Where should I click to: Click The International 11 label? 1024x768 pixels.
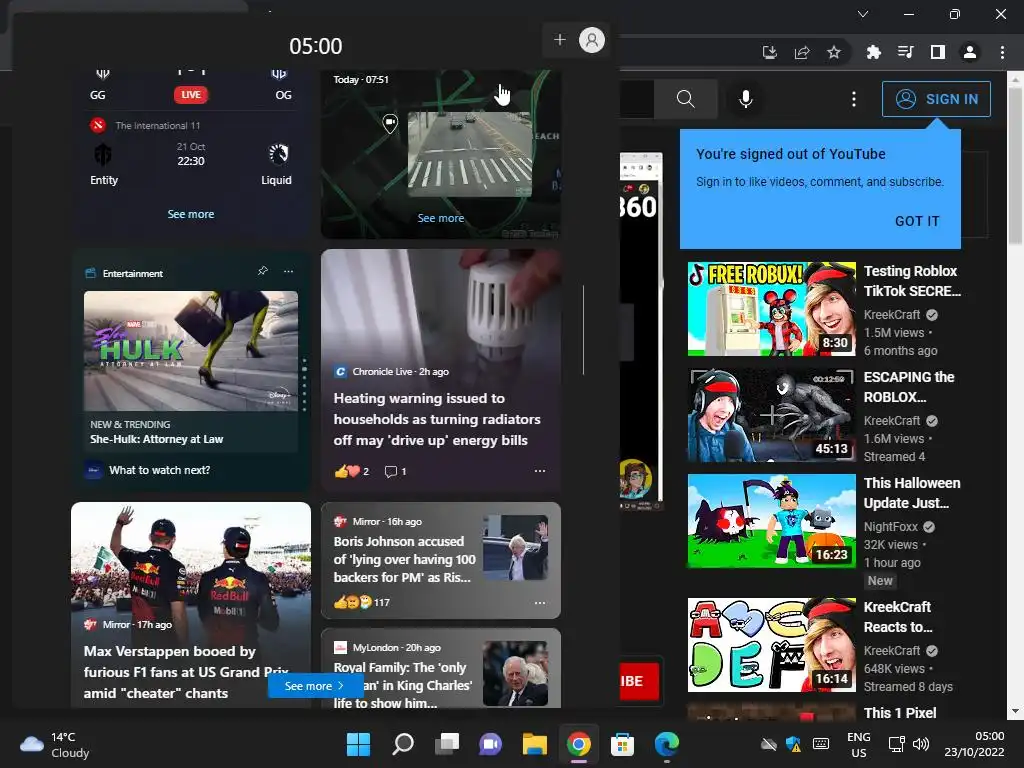(157, 125)
